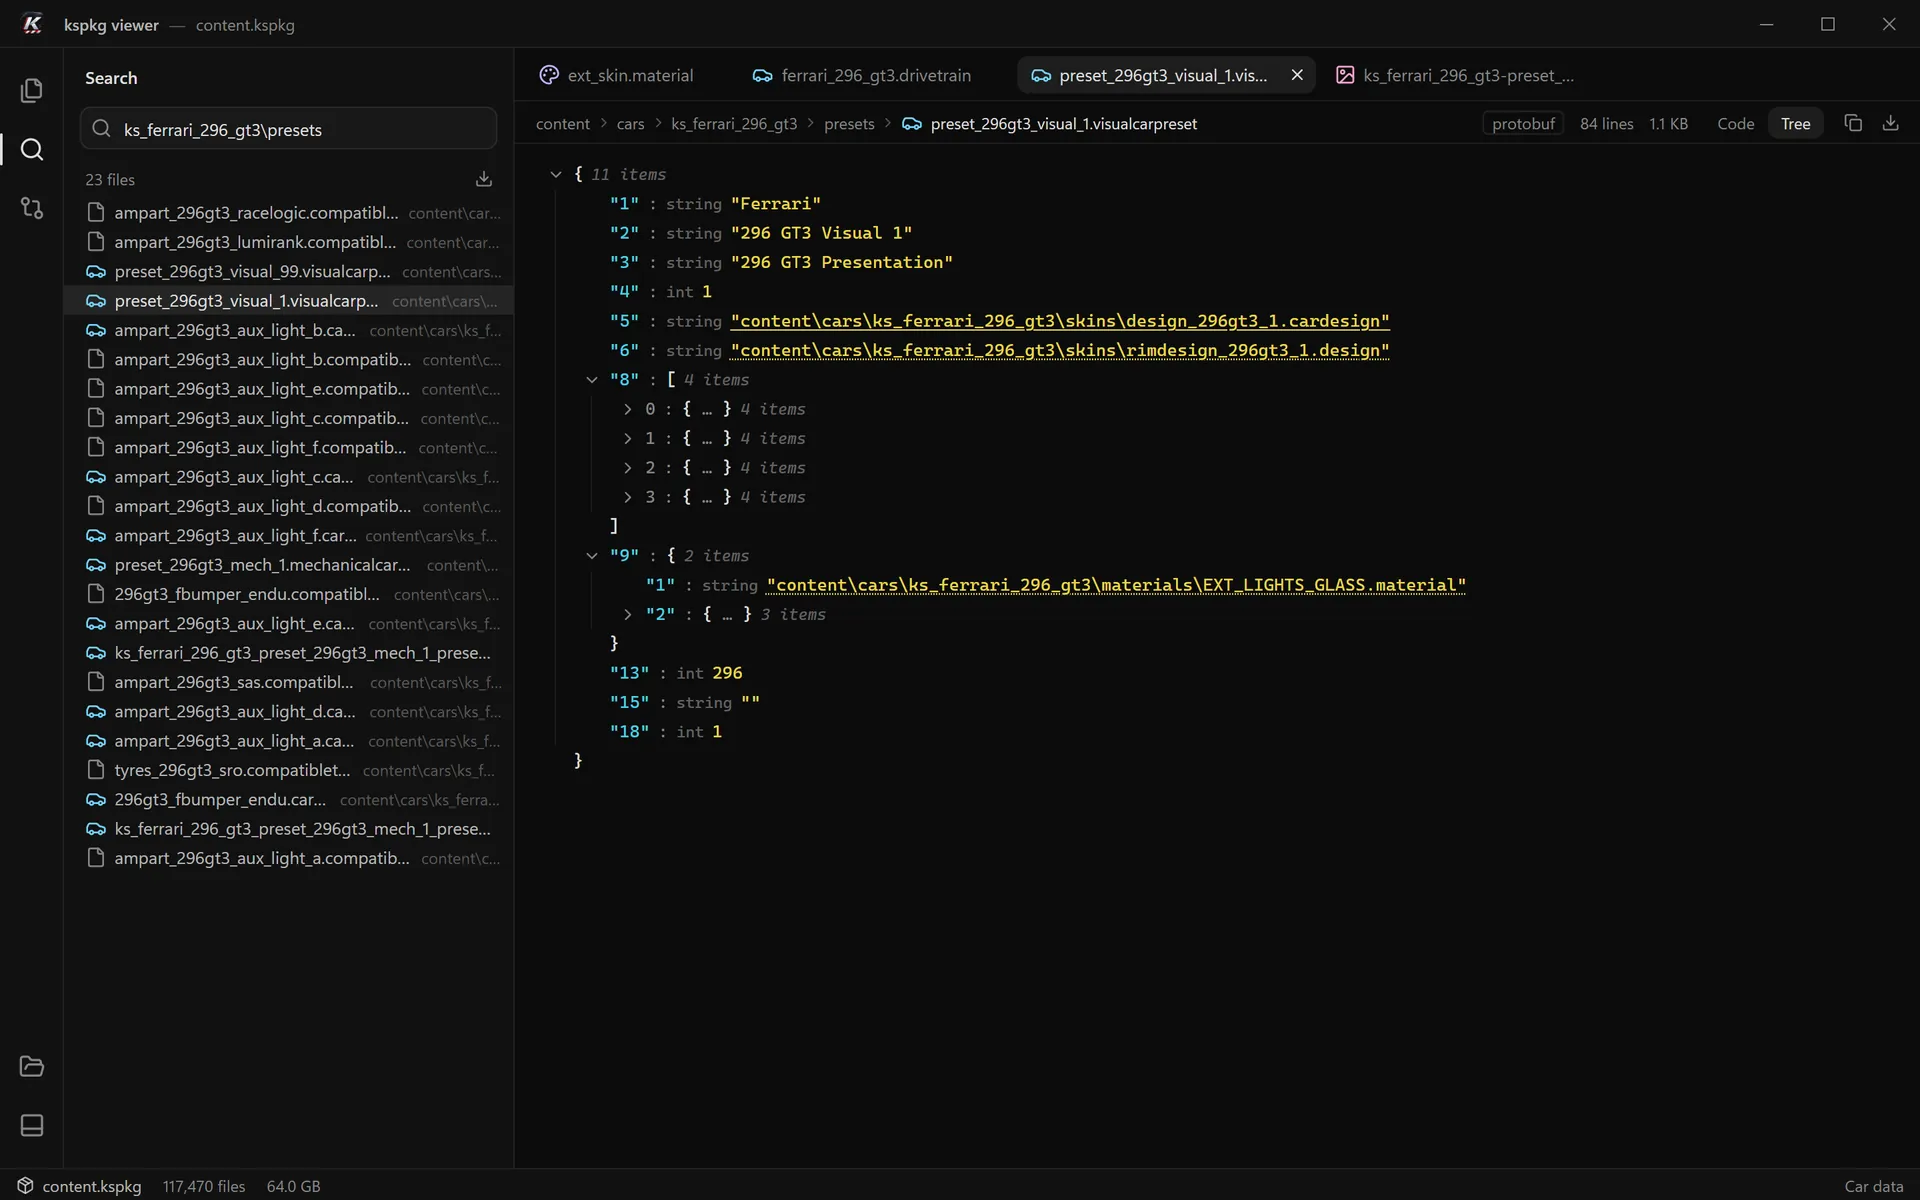Open the Explorer files sidebar icon
This screenshot has height=1200, width=1920.
(x=31, y=91)
